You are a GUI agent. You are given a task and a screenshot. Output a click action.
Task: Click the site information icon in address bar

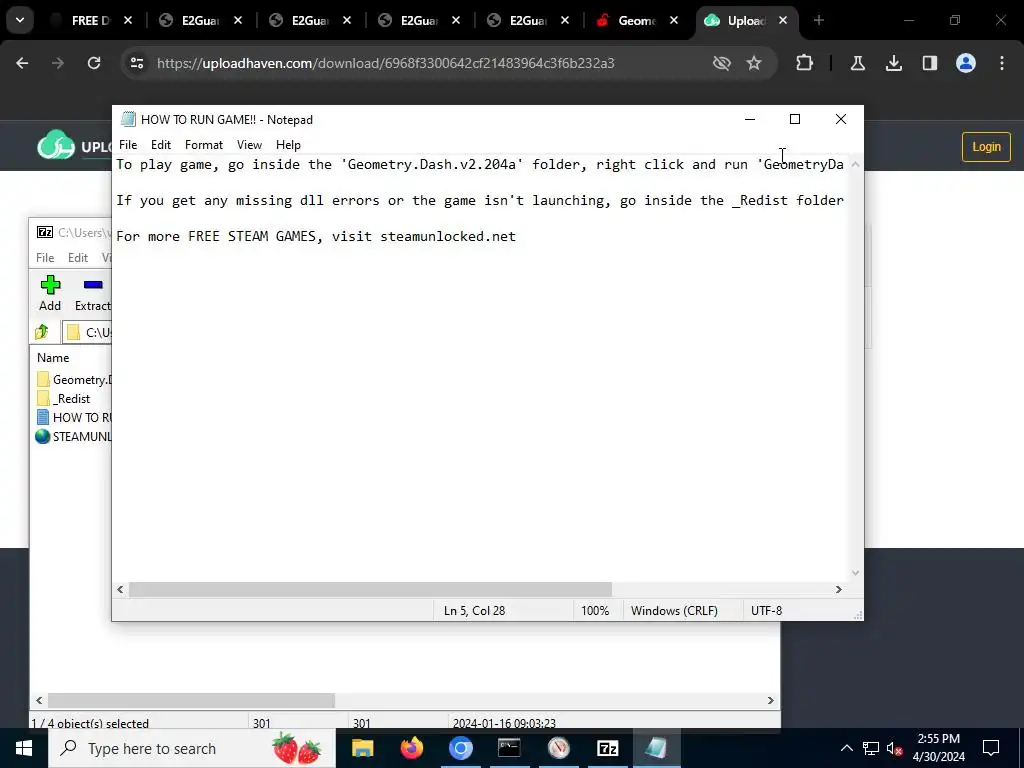(137, 63)
